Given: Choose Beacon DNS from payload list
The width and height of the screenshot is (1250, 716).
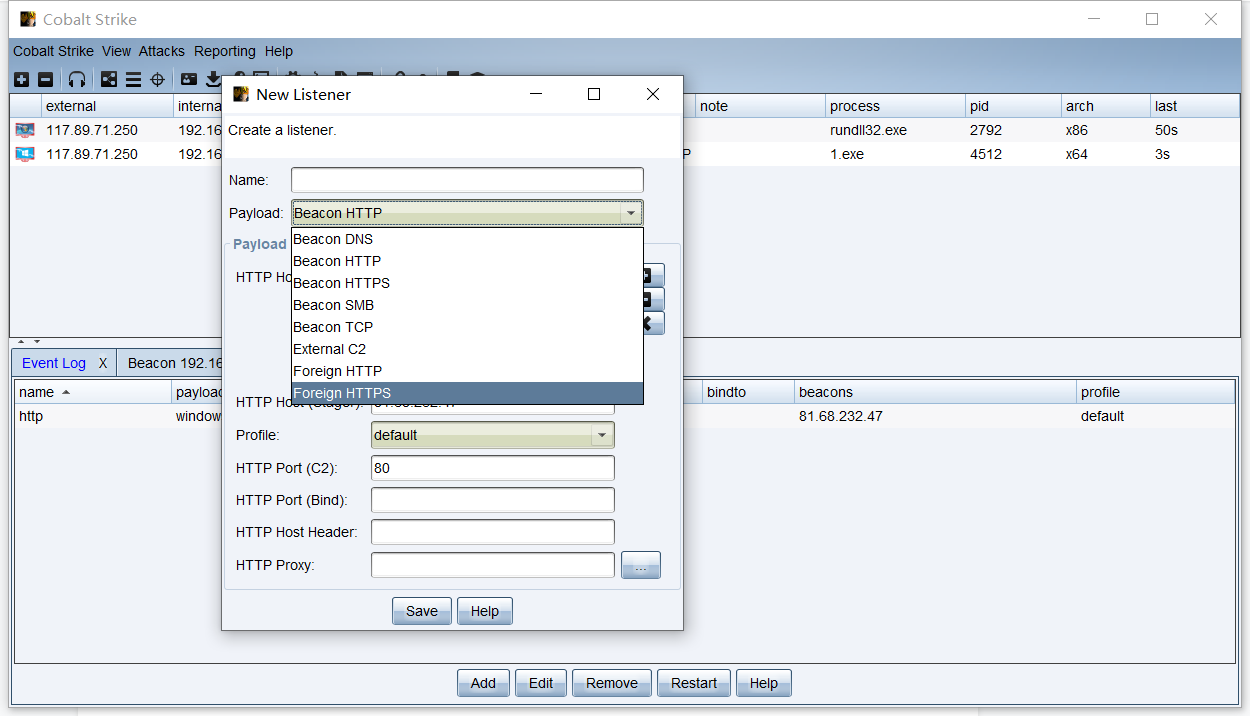Looking at the screenshot, I should pyautogui.click(x=467, y=239).
